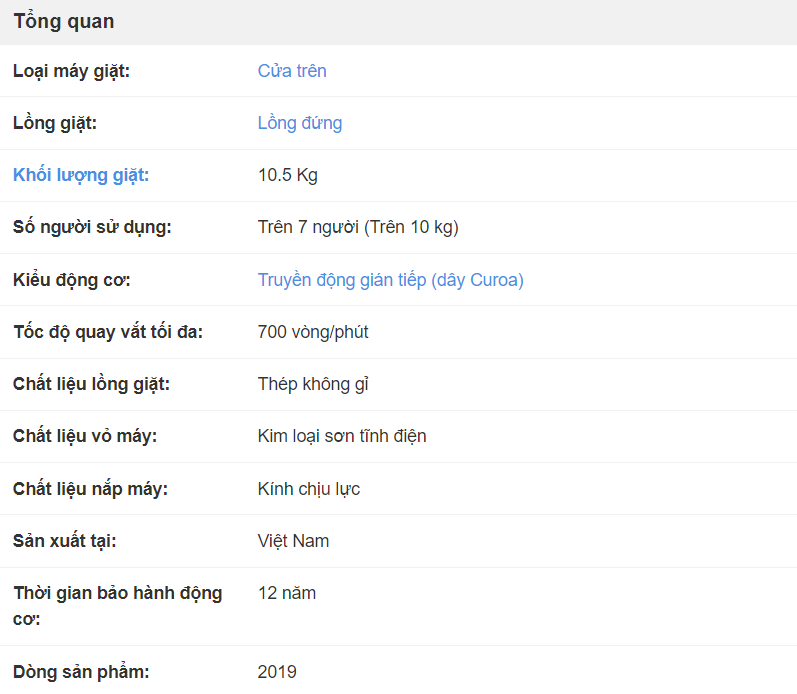Open the Truyền động gián tiếp (dây Curoa) link
The height and width of the screenshot is (694, 797).
(x=390, y=280)
